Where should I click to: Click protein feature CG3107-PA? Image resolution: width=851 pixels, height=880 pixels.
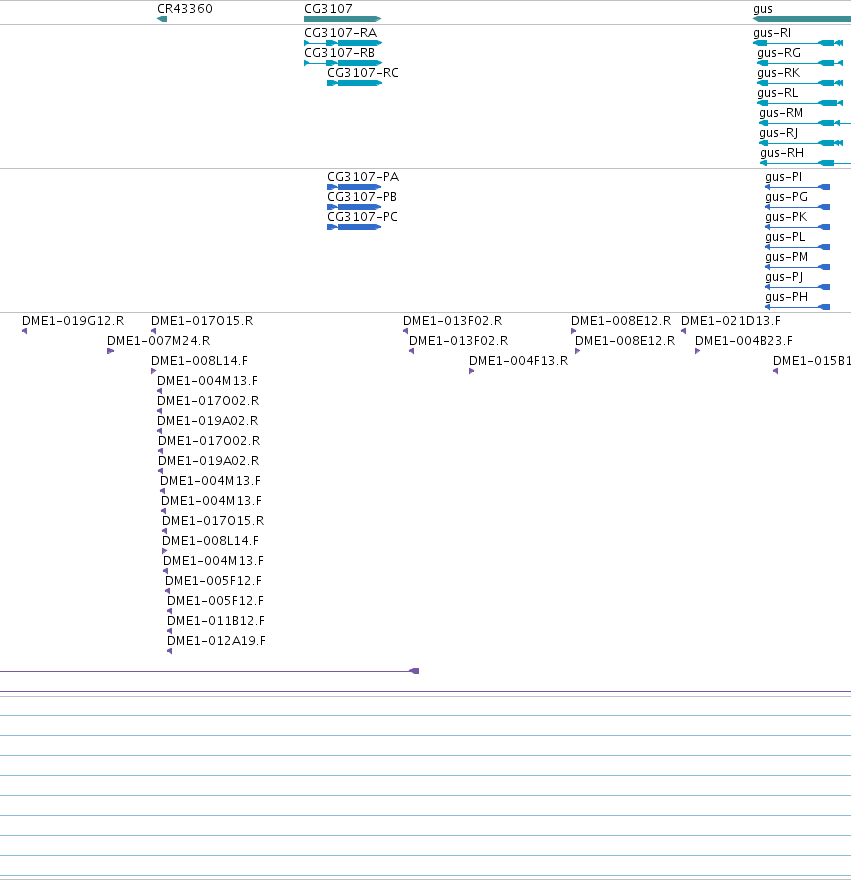click(x=354, y=187)
